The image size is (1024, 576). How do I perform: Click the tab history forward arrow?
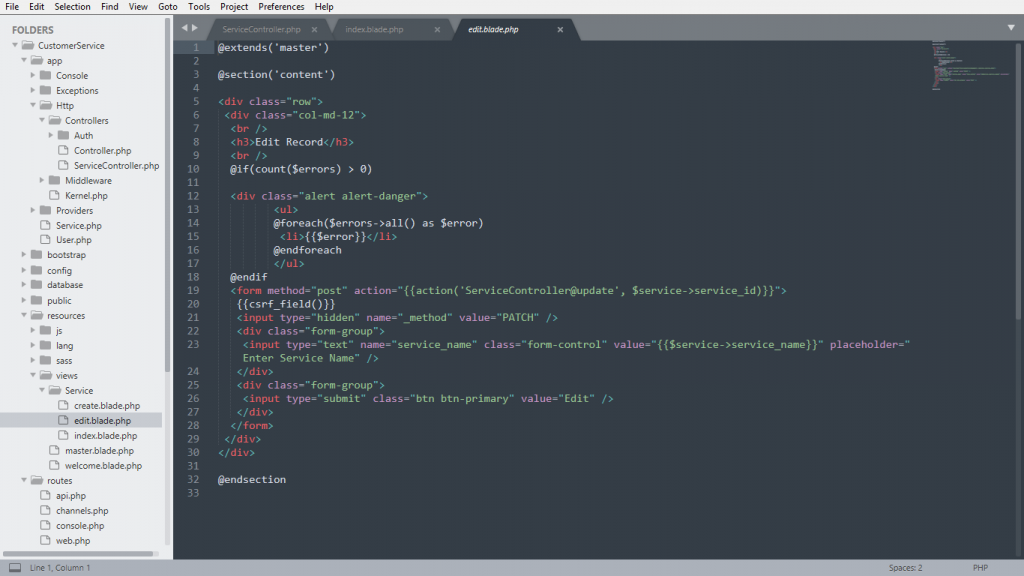click(x=198, y=29)
